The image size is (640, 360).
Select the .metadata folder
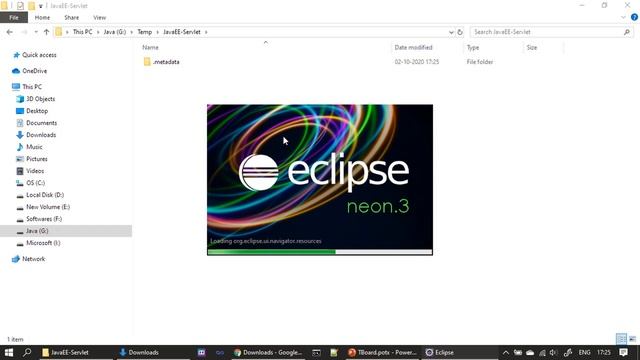(166, 62)
